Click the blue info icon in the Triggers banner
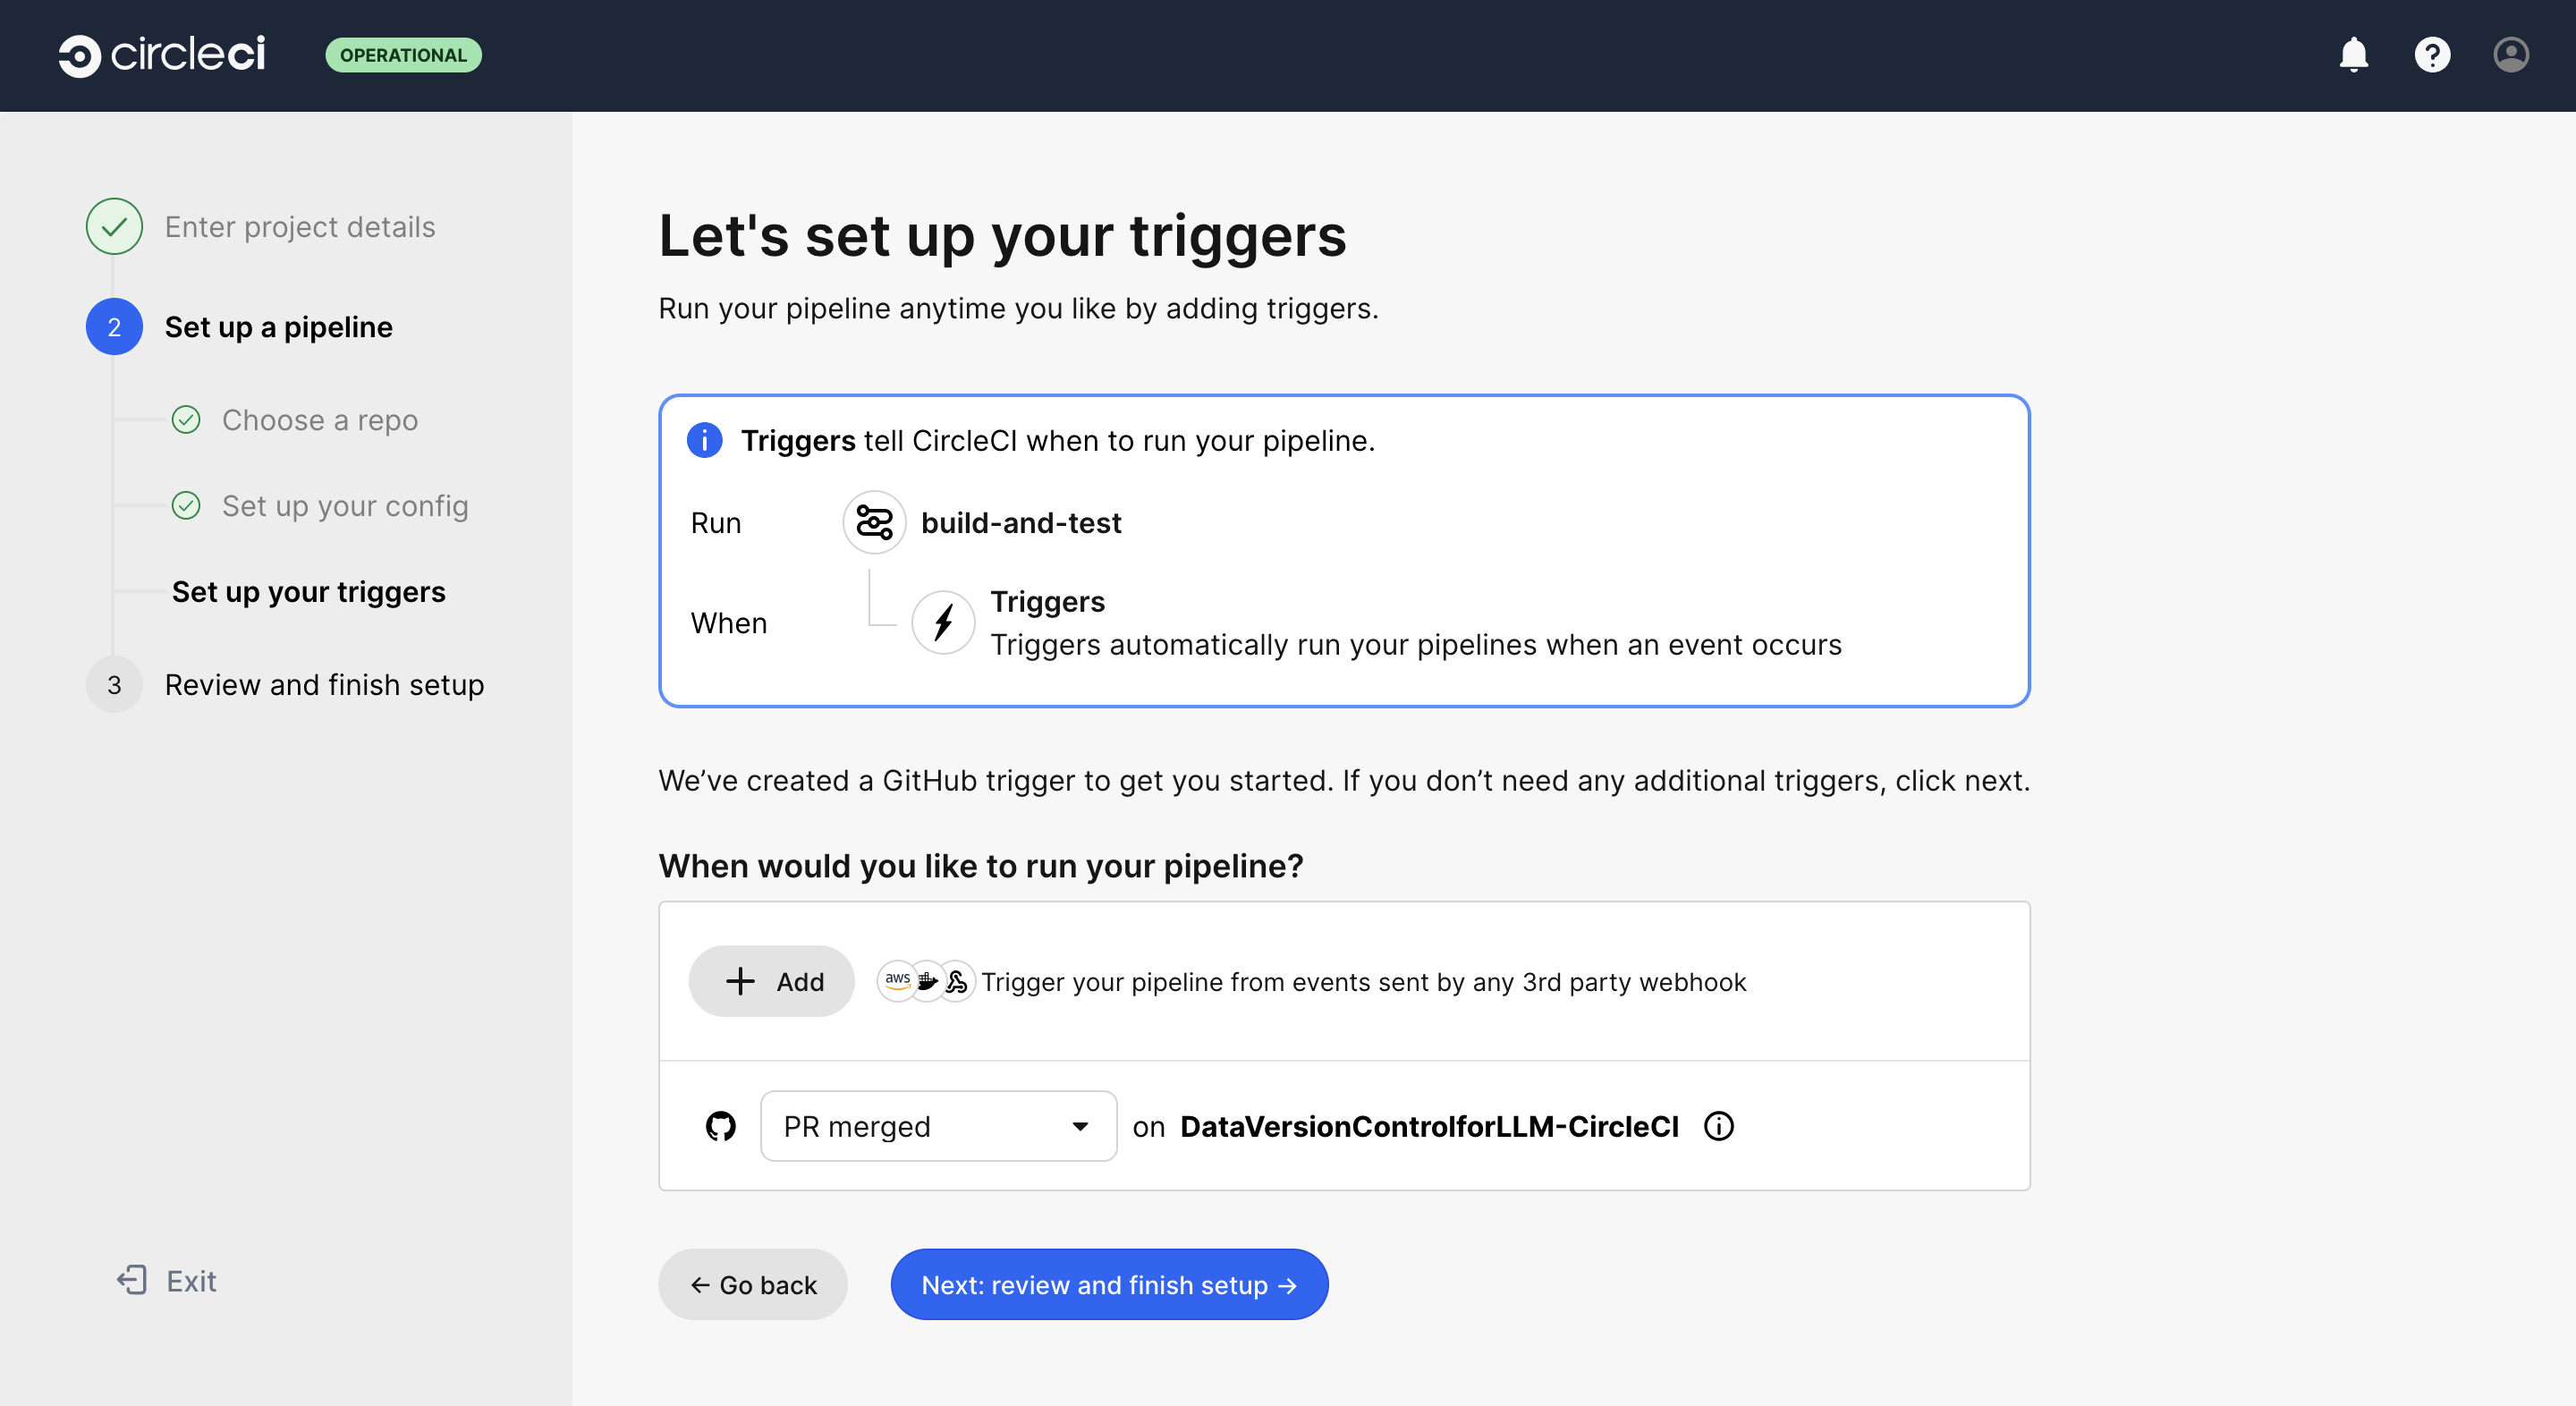This screenshot has height=1406, width=2576. (x=705, y=440)
